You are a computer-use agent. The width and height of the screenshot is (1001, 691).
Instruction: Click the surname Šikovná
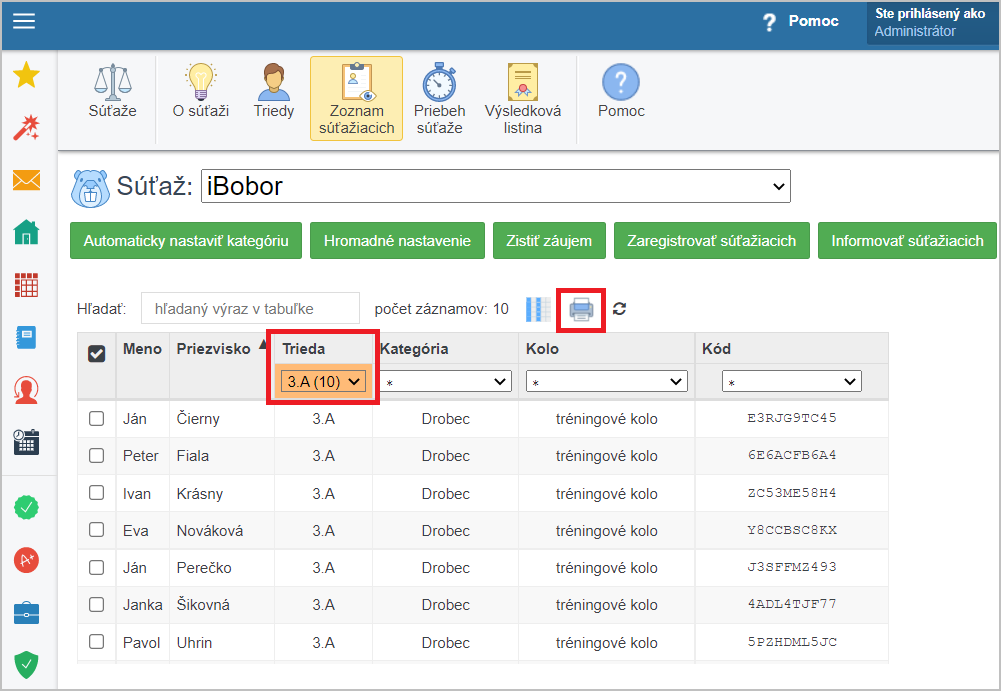pyautogui.click(x=203, y=605)
